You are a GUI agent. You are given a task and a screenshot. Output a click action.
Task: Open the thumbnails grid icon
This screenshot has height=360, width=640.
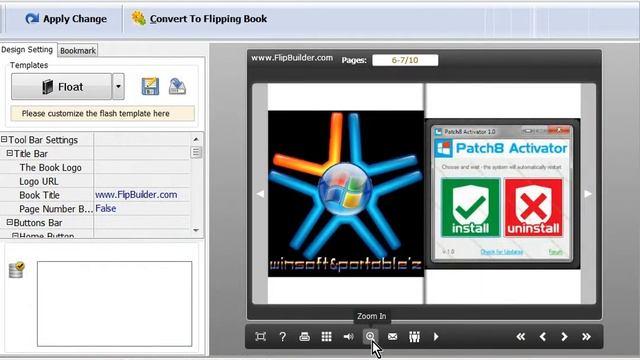[327, 337]
